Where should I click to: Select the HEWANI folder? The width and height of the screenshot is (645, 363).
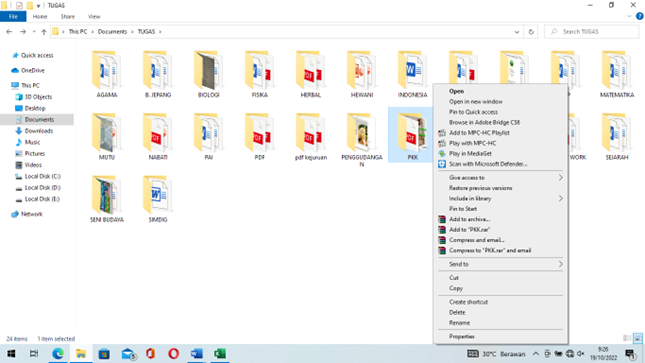(x=362, y=74)
